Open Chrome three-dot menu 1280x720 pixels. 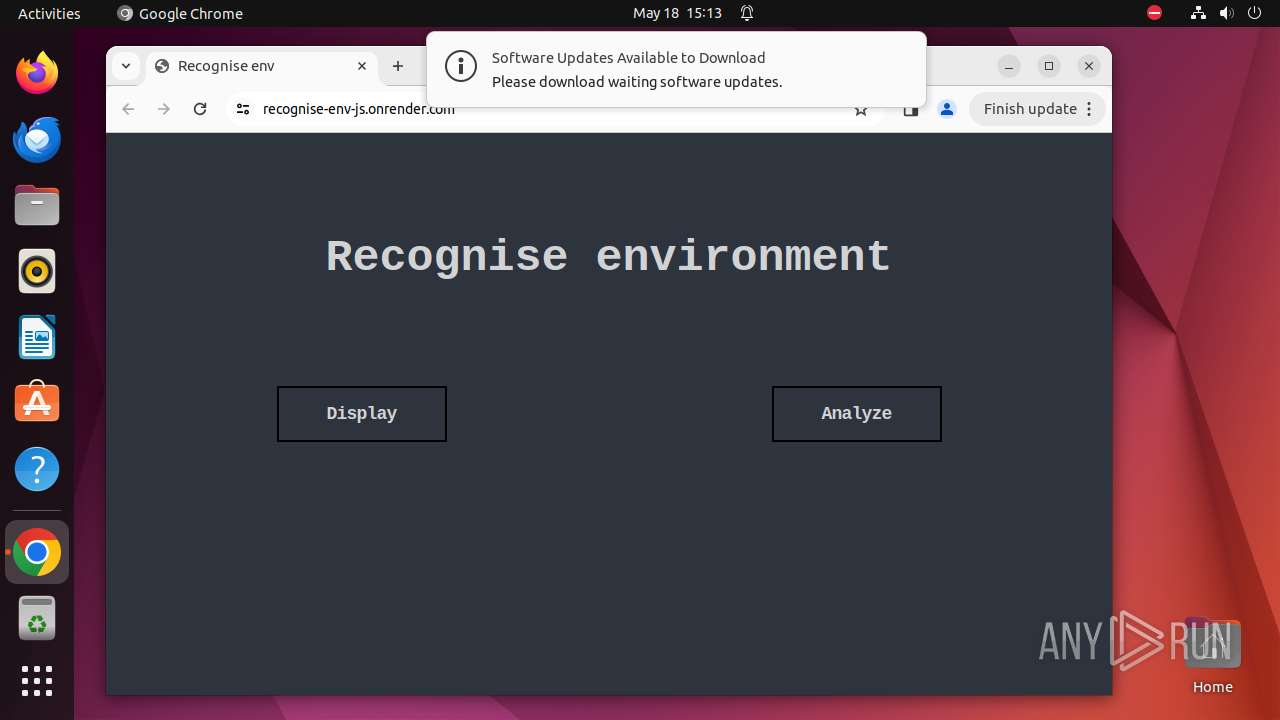click(1090, 109)
